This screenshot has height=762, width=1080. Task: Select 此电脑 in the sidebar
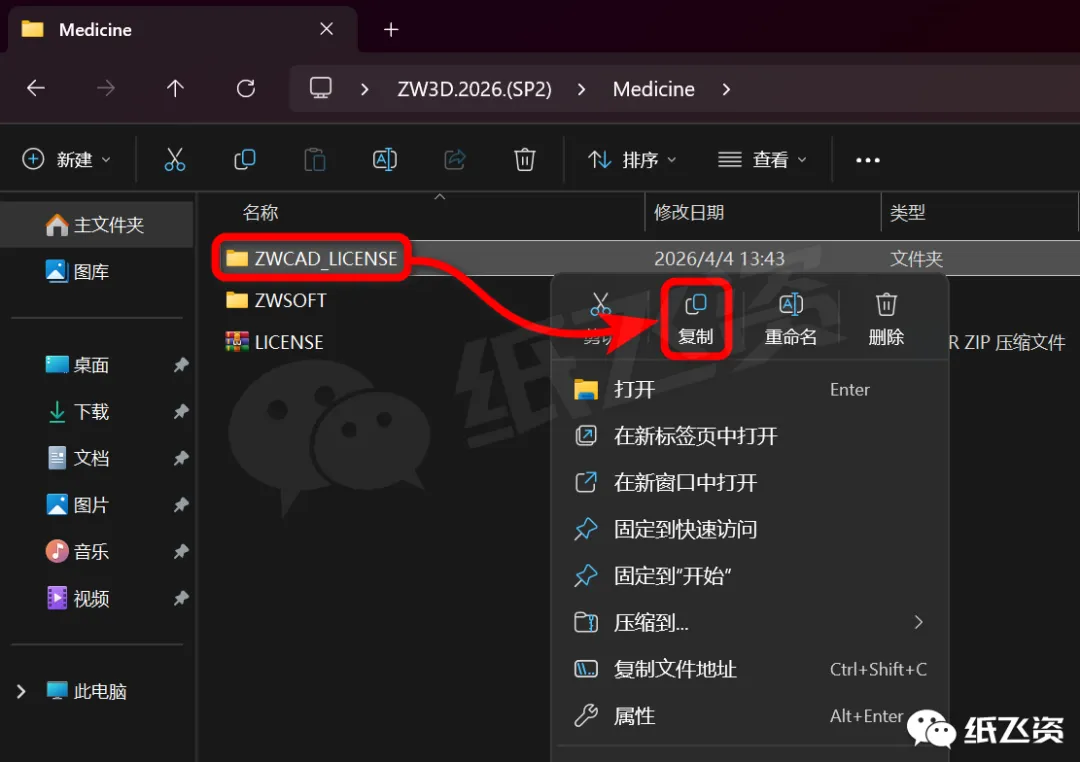87,691
